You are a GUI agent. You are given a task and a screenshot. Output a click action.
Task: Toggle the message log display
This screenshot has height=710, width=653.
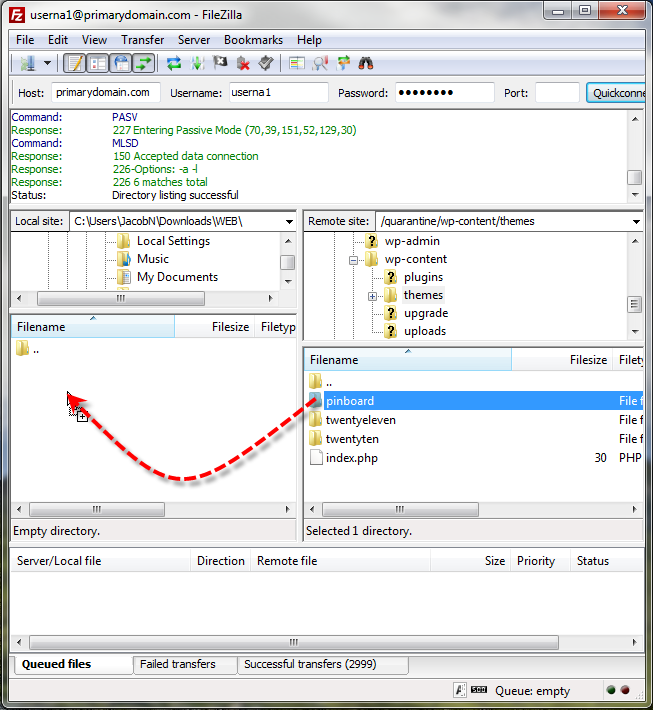(x=75, y=63)
